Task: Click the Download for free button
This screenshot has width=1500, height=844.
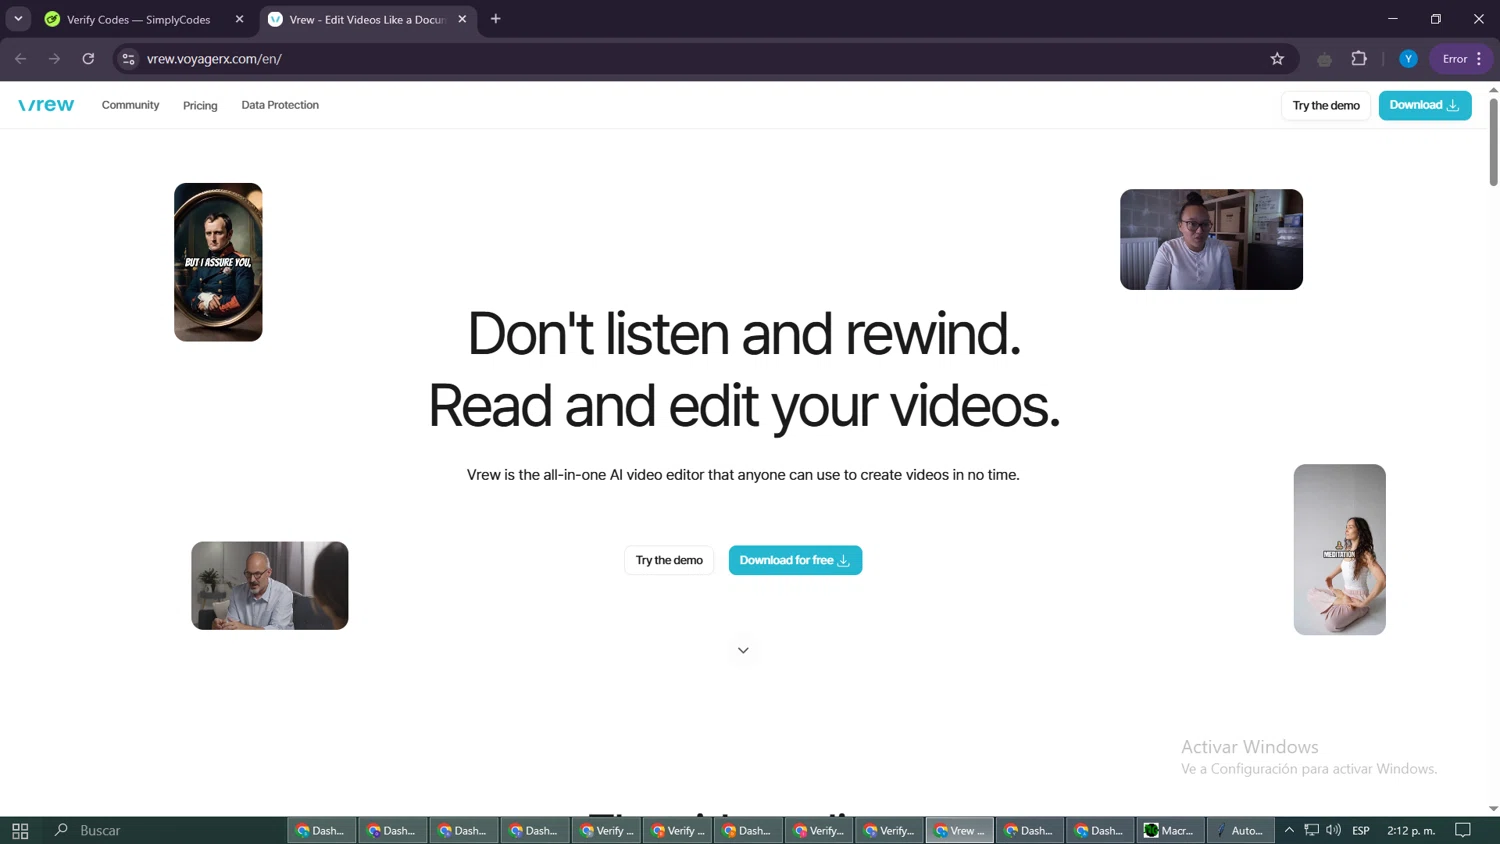Action: point(795,560)
